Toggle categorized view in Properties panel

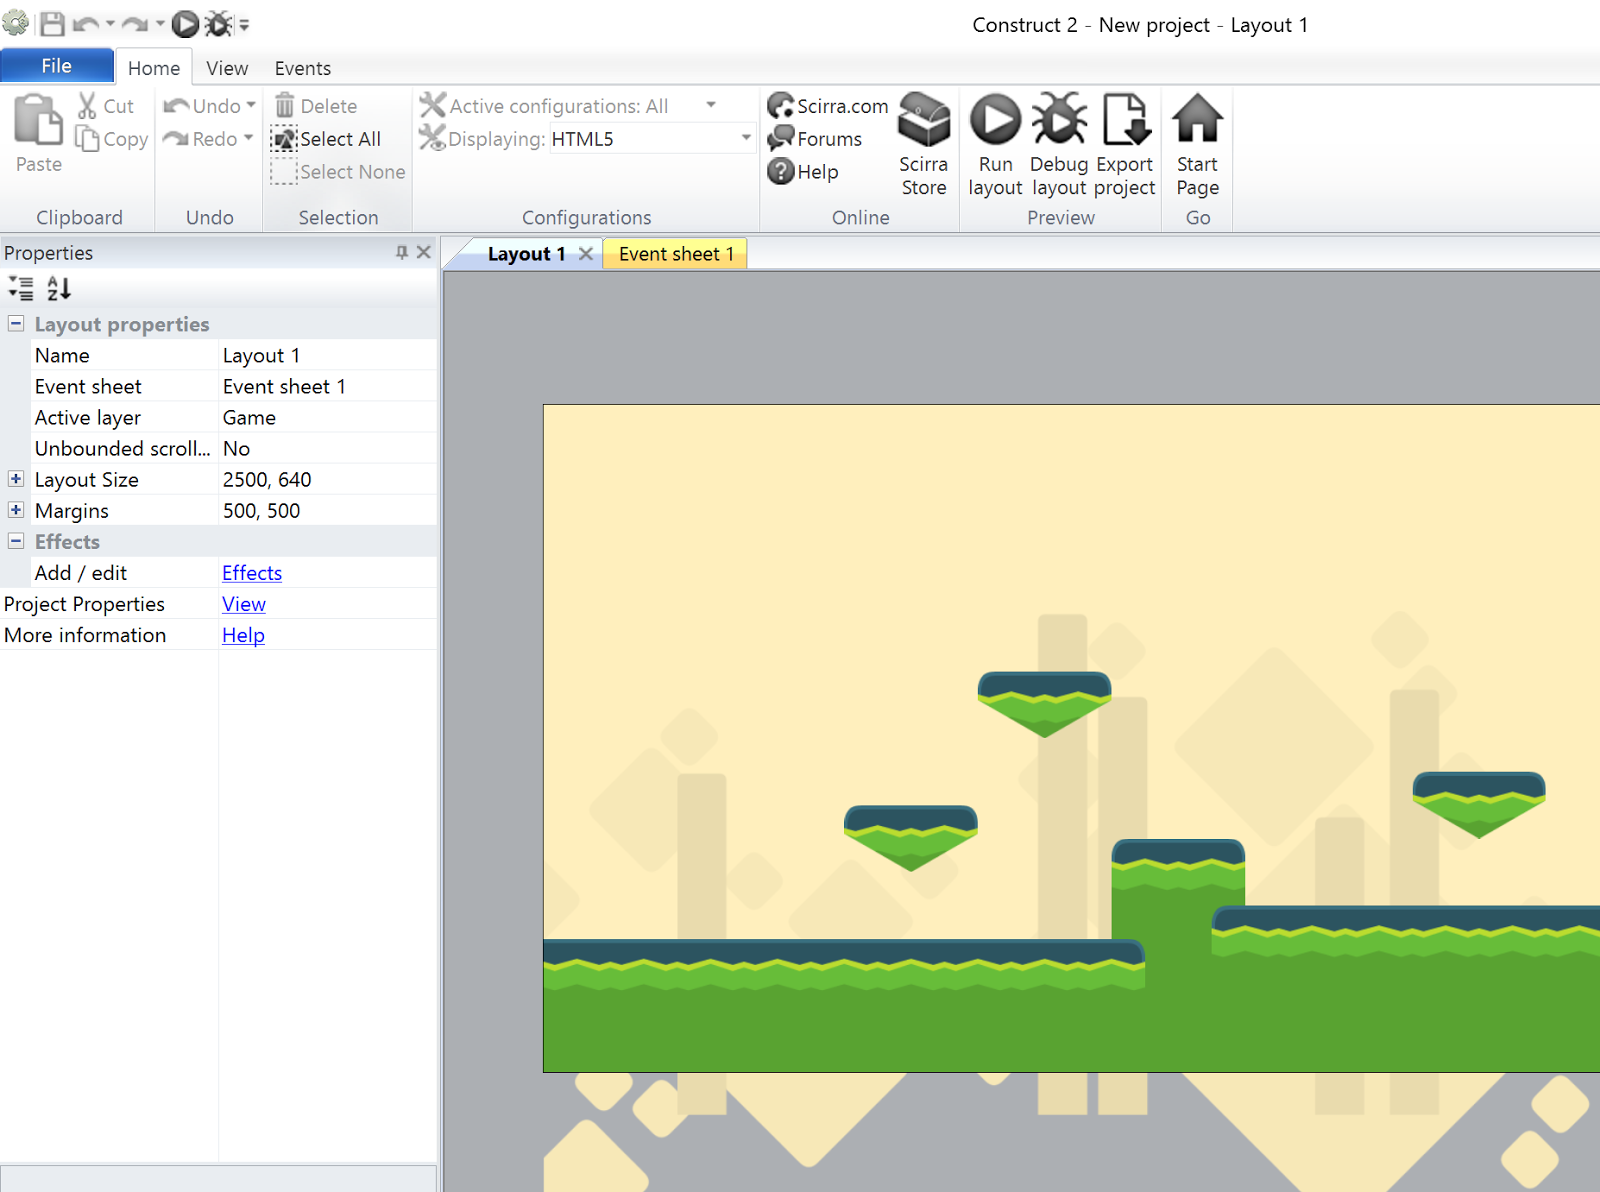coord(21,289)
